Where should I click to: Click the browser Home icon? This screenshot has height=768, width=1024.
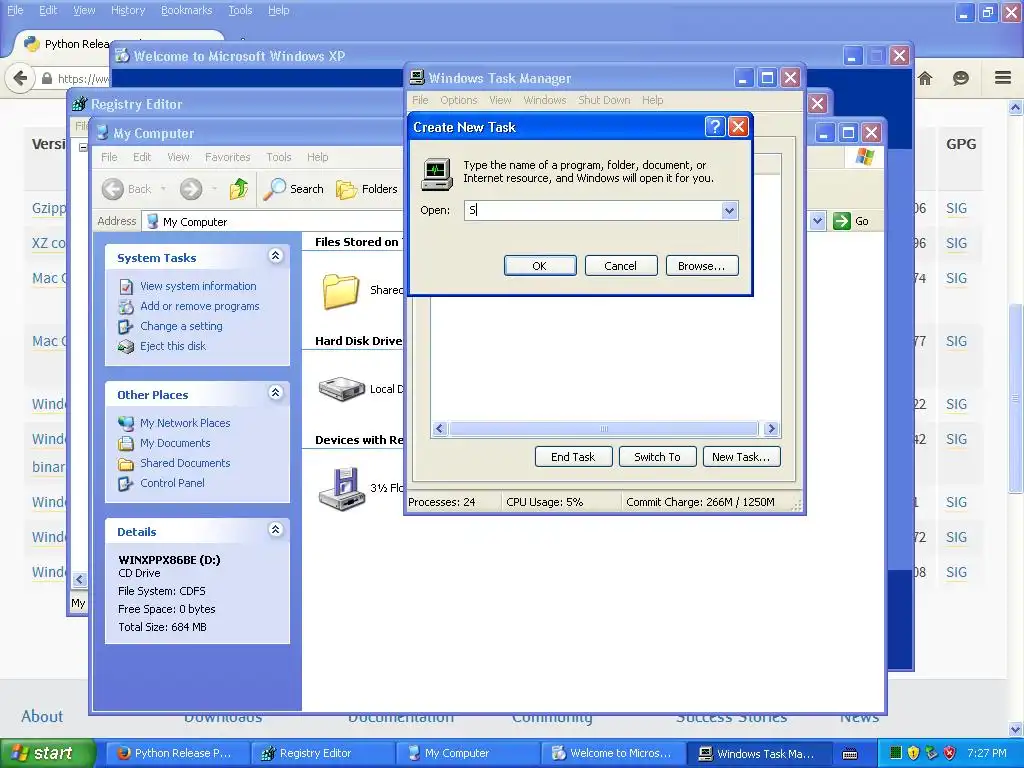[x=925, y=78]
